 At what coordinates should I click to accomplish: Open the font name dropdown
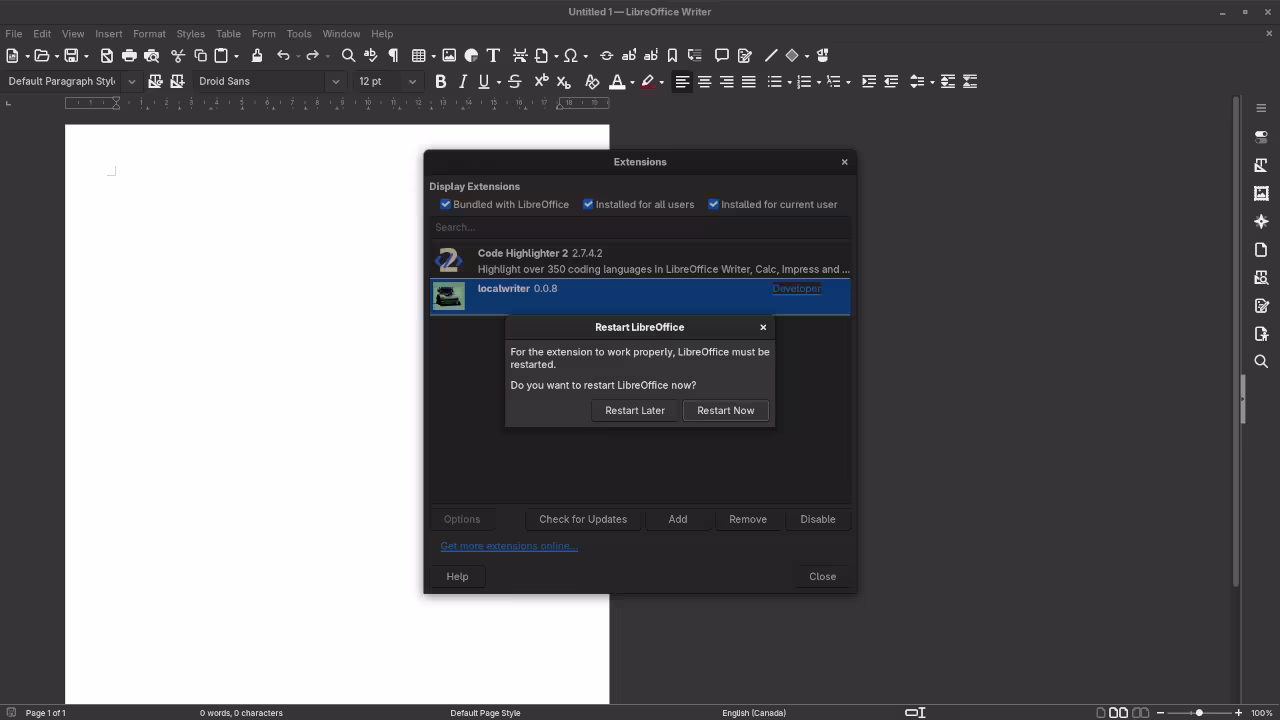coord(335,81)
